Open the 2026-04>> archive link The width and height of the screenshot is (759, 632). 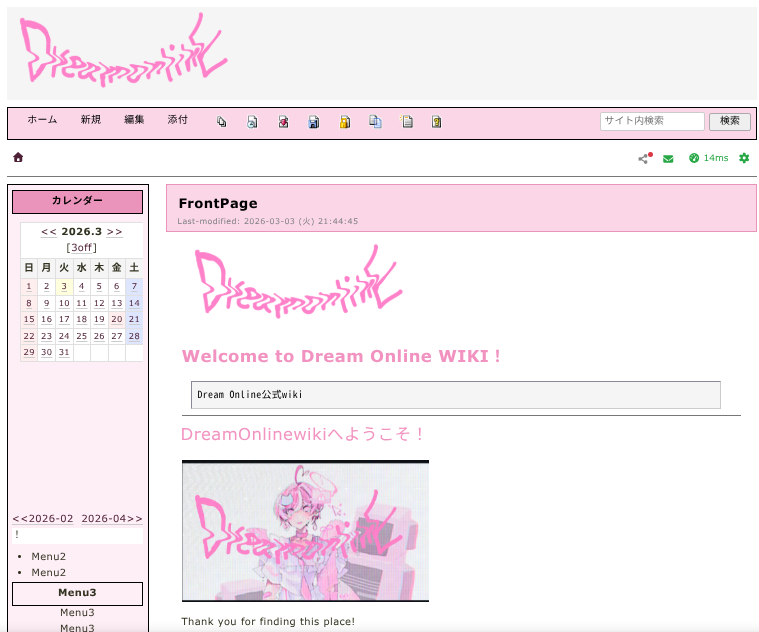tap(112, 519)
